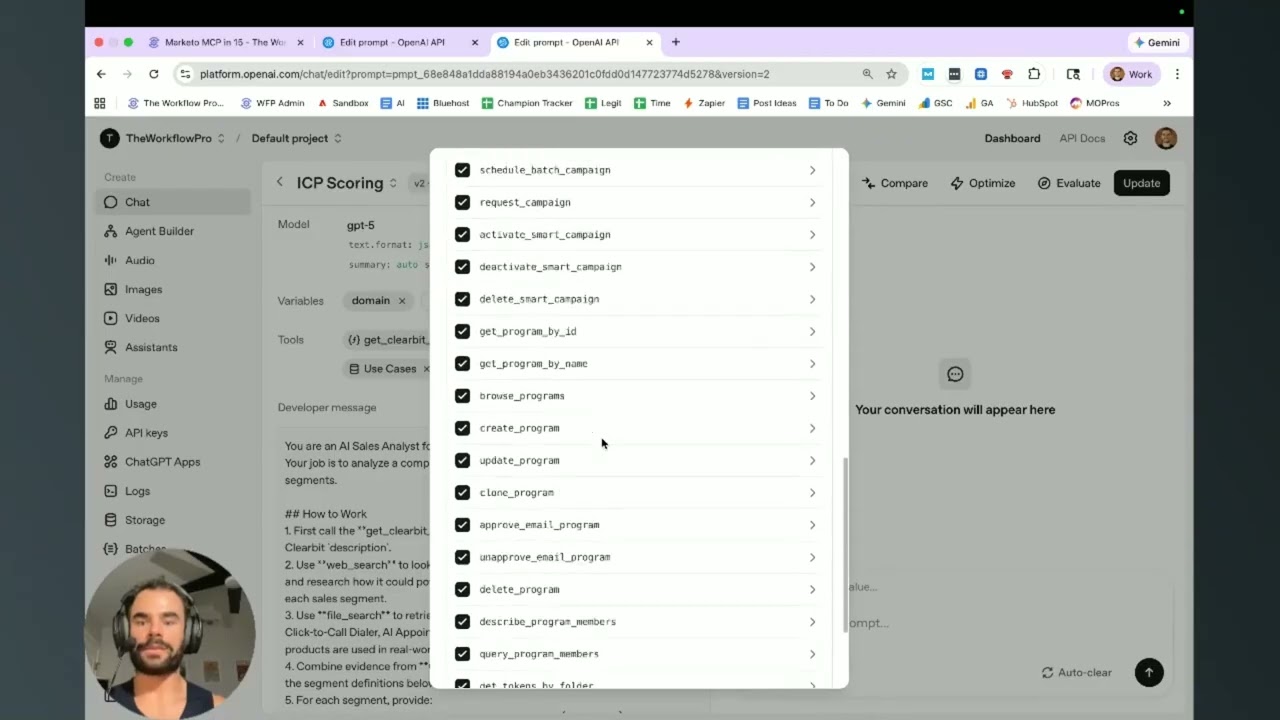The image size is (1280, 720).
Task: Switch to the Marketo MCP tab
Action: coord(226,42)
